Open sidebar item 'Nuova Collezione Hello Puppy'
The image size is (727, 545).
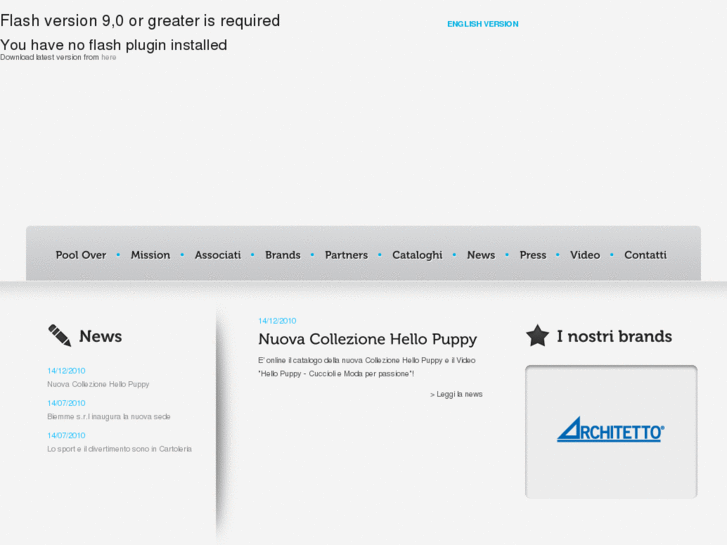point(98,384)
